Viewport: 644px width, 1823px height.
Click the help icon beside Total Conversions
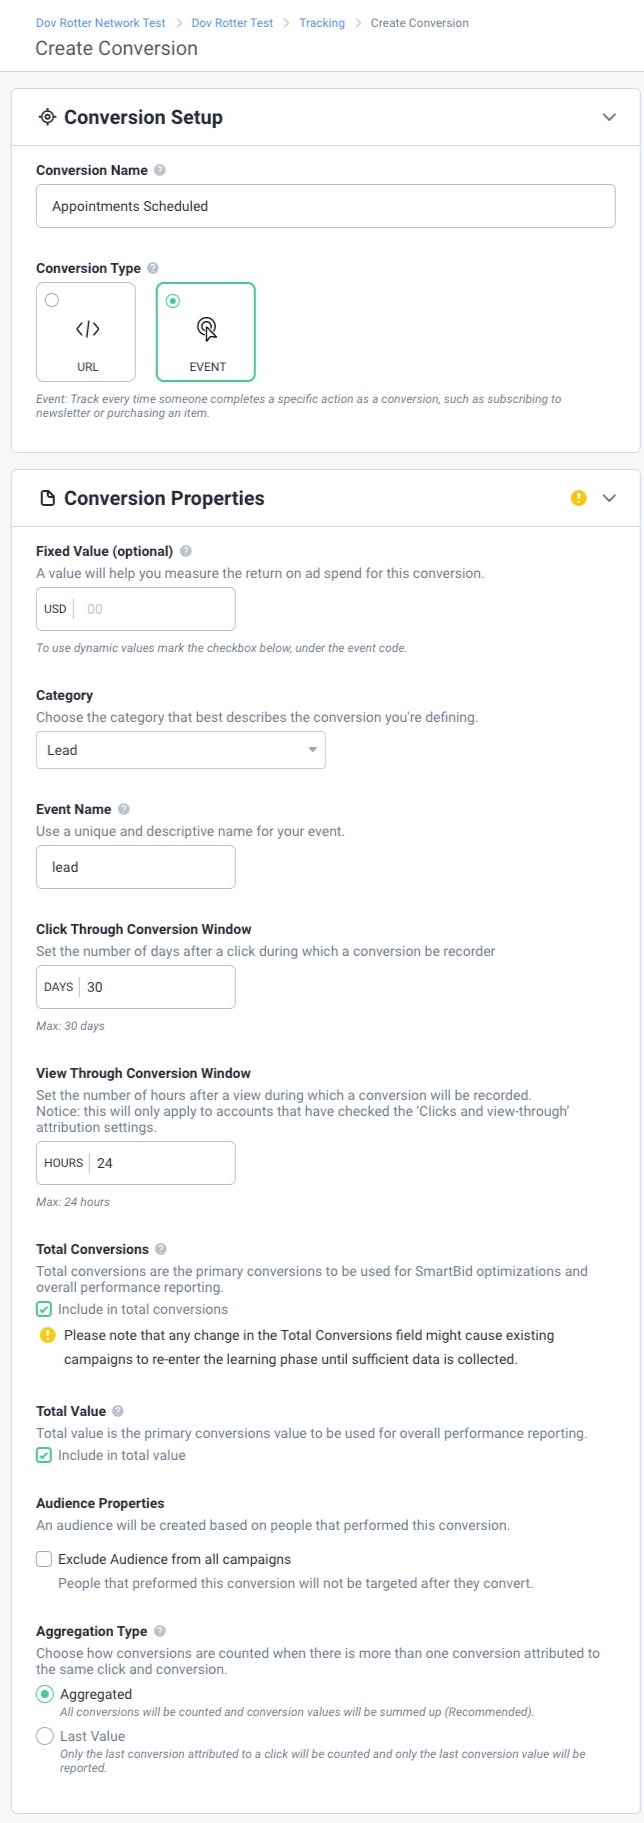click(x=161, y=1249)
